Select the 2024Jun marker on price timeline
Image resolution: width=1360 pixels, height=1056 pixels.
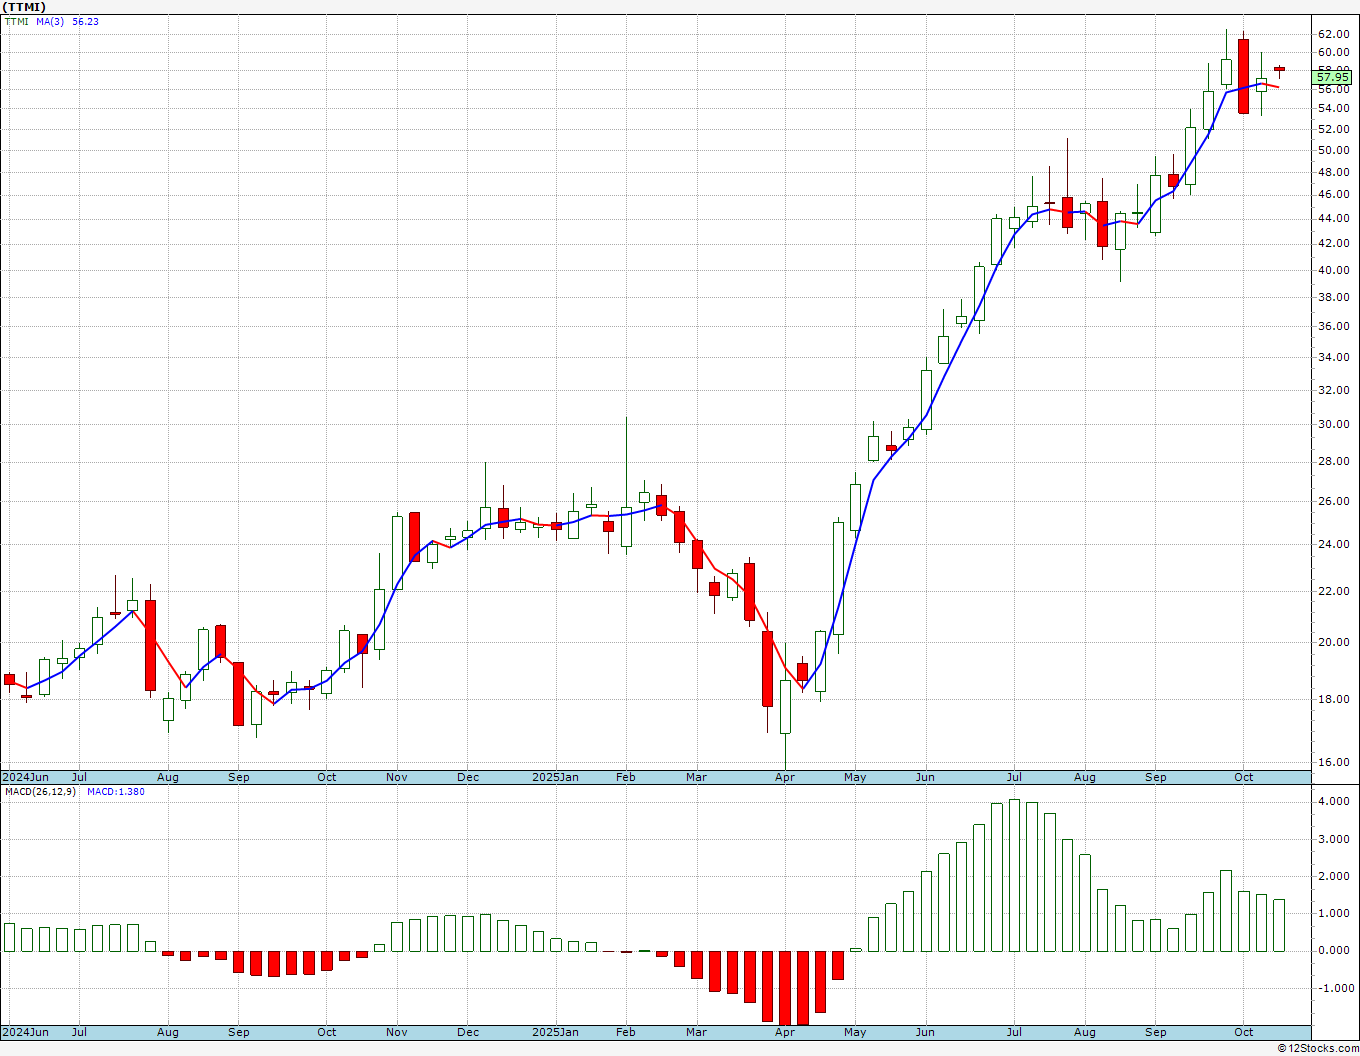click(25, 777)
